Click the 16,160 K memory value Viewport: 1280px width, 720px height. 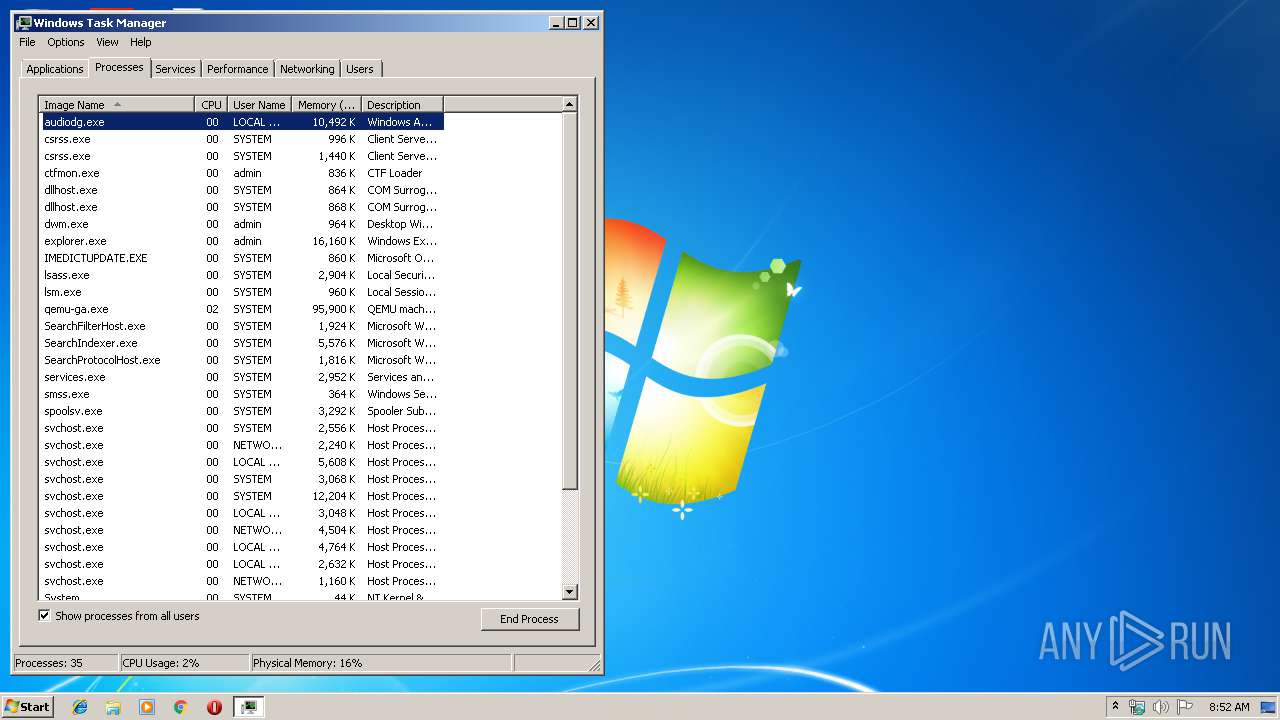pos(334,241)
